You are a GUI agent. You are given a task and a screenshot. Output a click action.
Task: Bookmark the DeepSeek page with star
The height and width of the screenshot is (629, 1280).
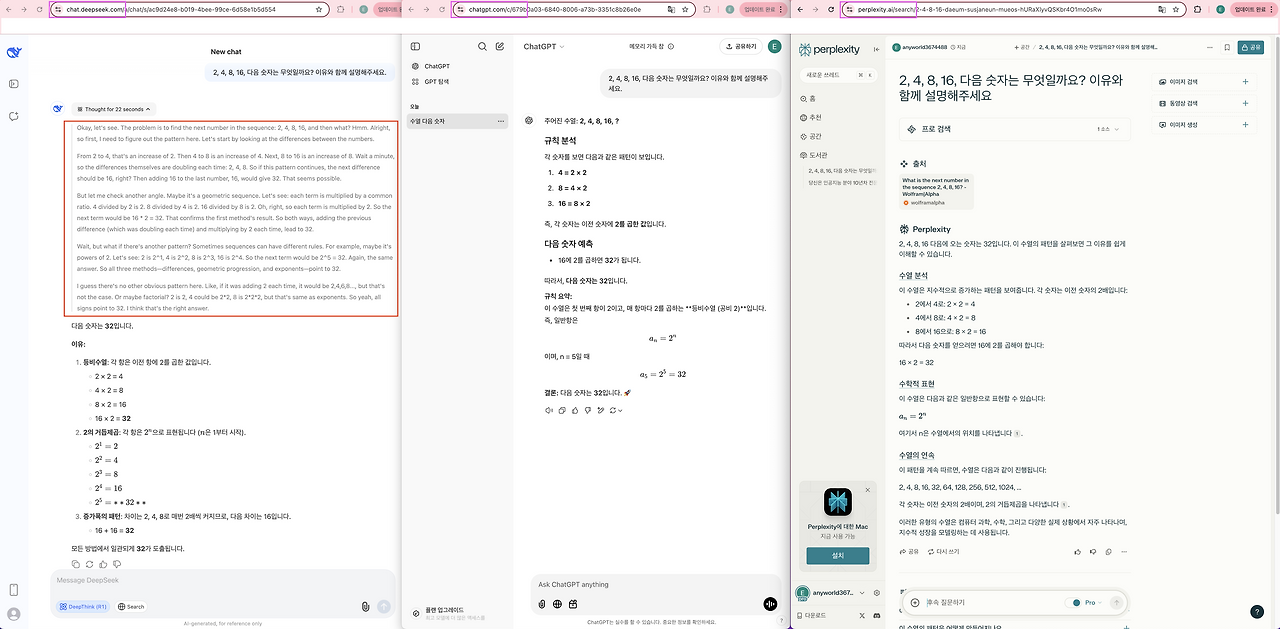tap(319, 9)
